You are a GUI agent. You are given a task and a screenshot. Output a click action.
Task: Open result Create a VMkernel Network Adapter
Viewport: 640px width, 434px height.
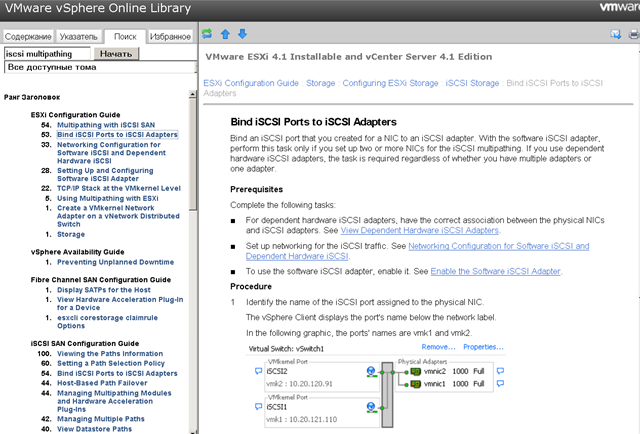point(118,216)
